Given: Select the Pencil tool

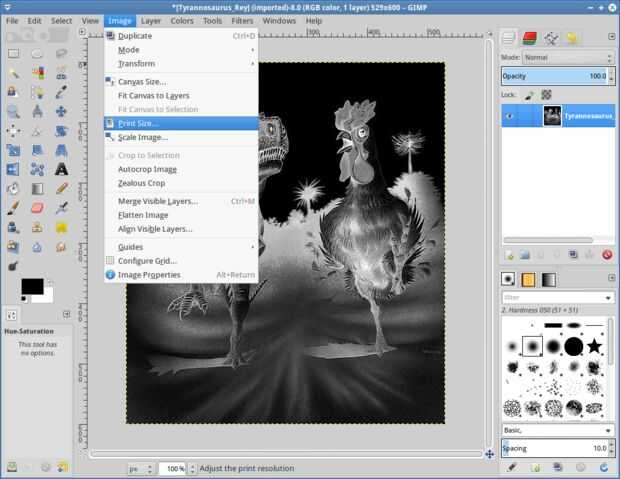Looking at the screenshot, I should pos(61,189).
